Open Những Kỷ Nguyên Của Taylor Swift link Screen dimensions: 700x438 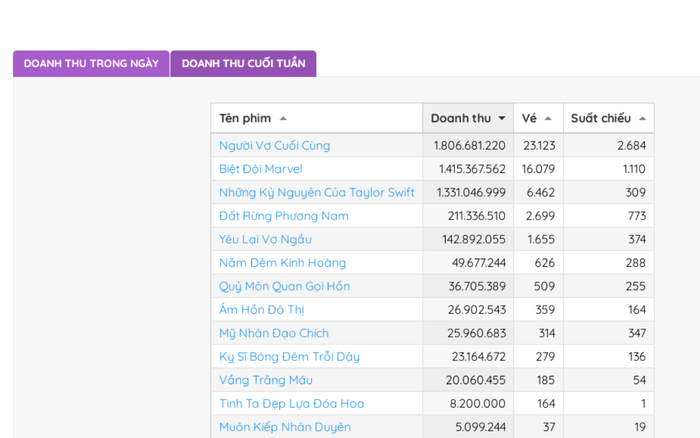click(316, 192)
